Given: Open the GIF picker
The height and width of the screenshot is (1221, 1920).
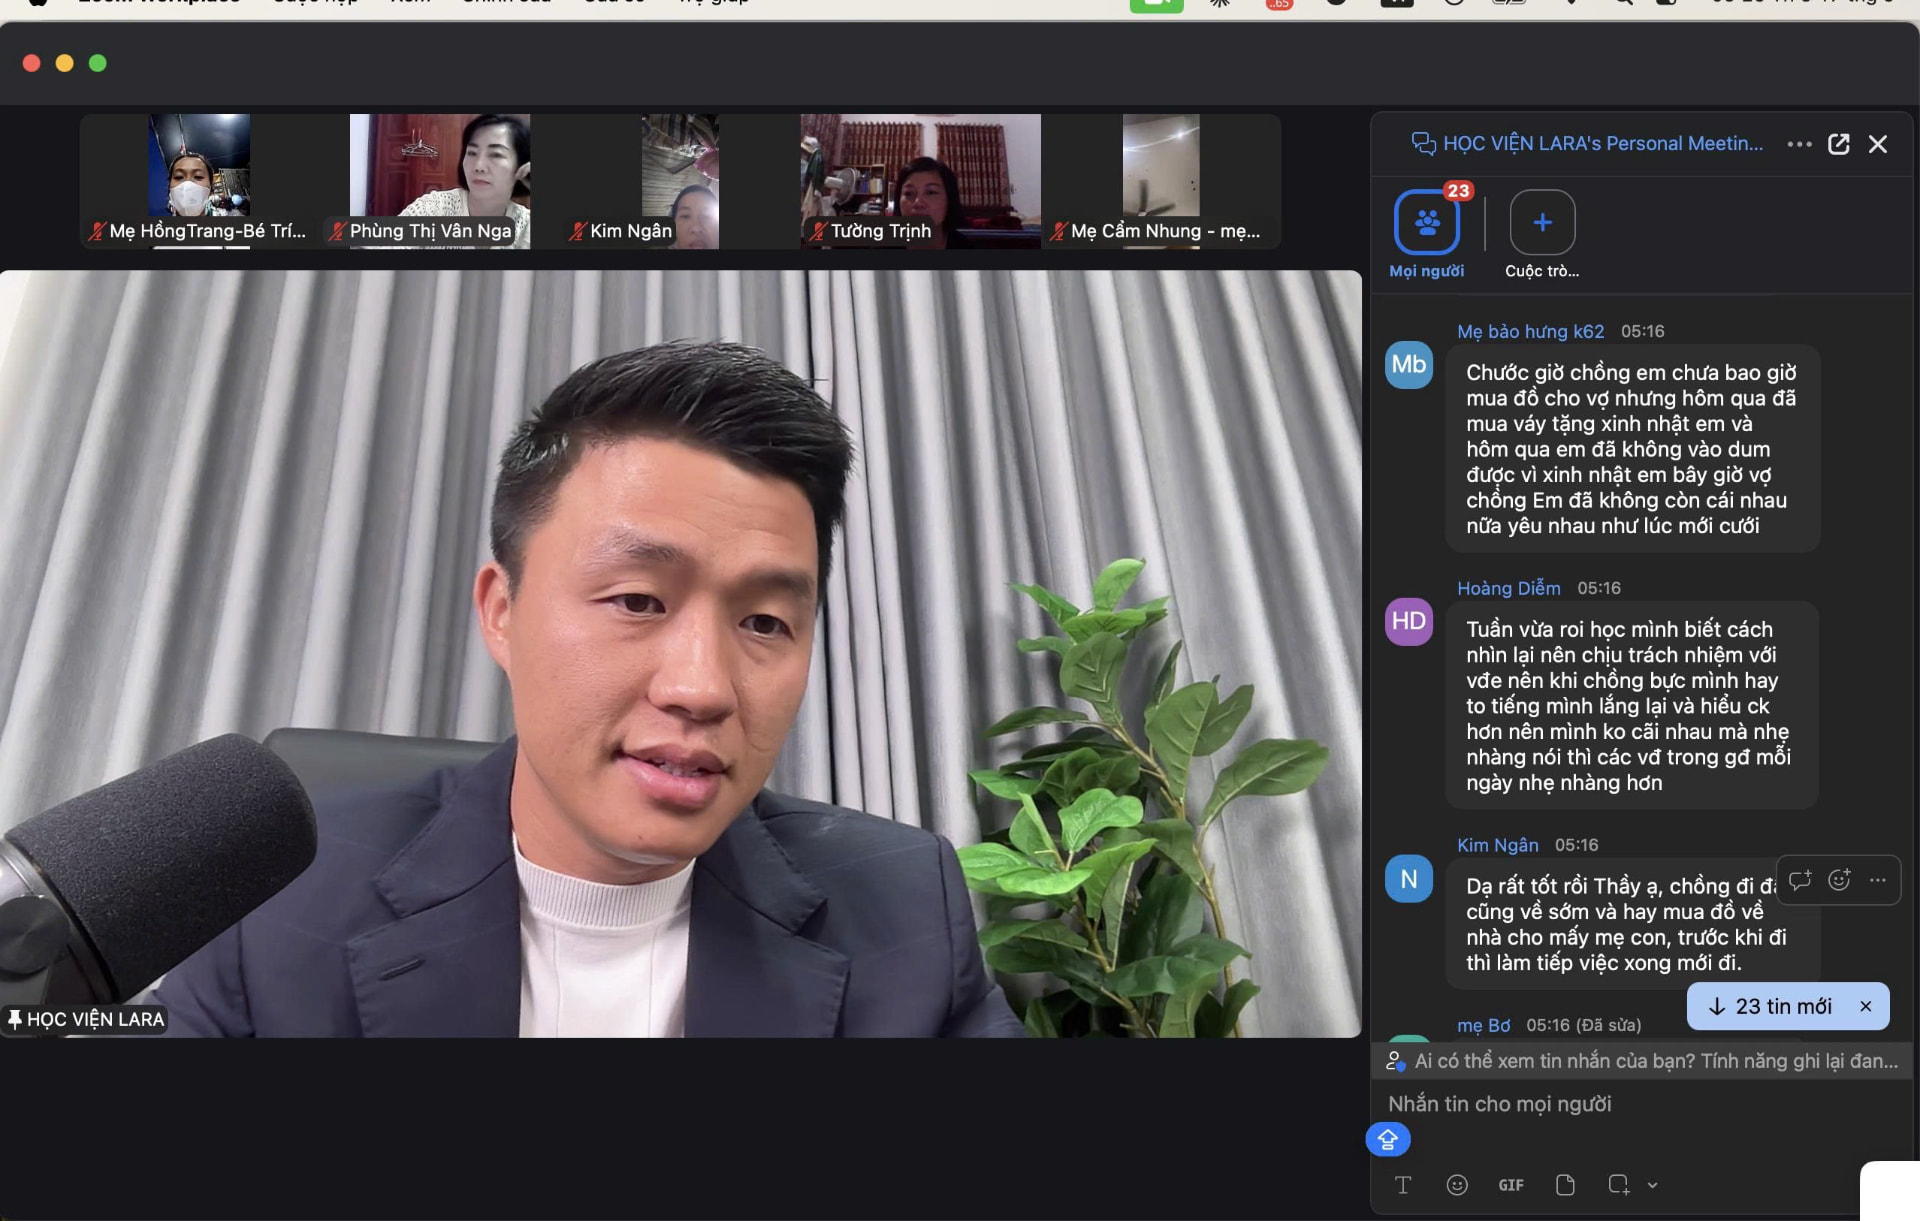Looking at the screenshot, I should pyautogui.click(x=1511, y=1185).
